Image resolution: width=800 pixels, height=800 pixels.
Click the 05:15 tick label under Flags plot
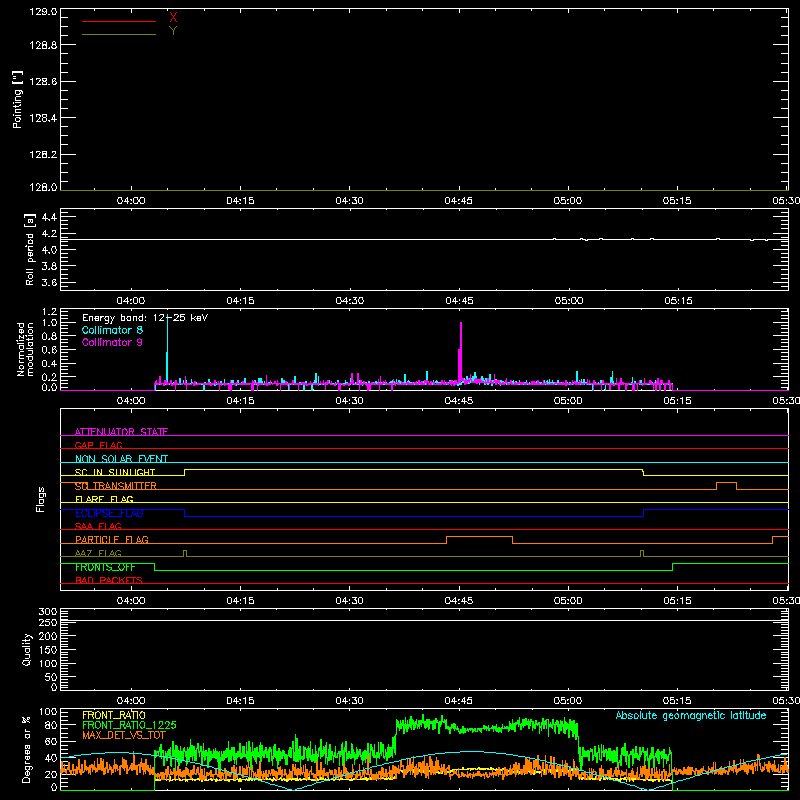click(x=677, y=601)
